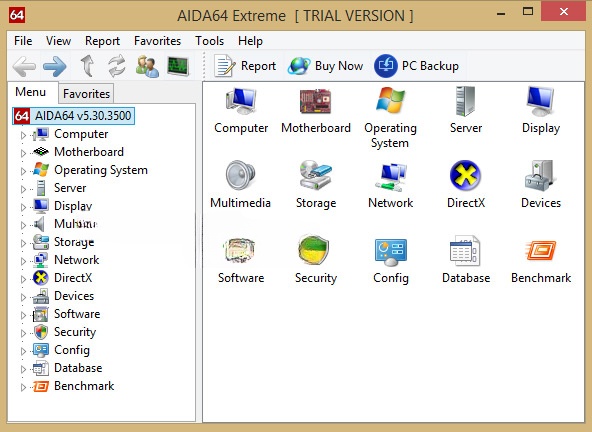592x432 pixels.
Task: Expand the Network tree node
Action: click(x=23, y=261)
